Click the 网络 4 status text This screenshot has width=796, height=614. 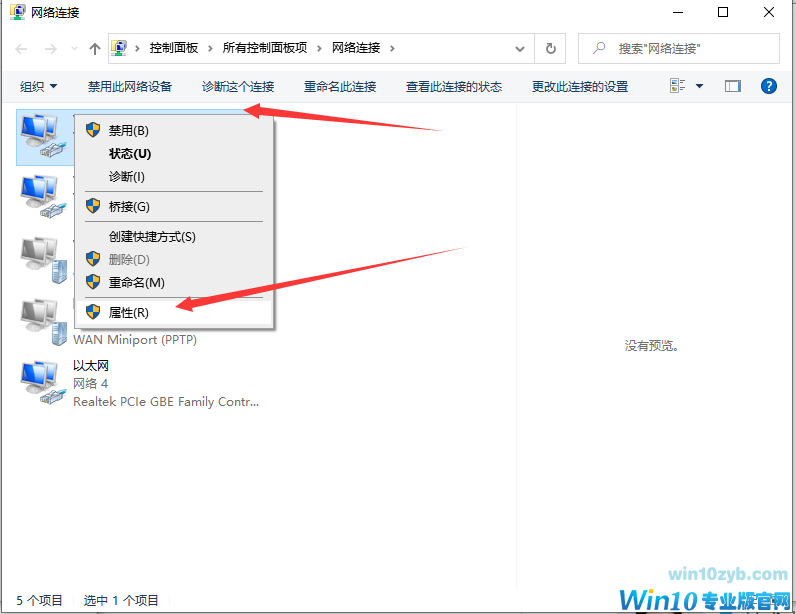click(90, 383)
